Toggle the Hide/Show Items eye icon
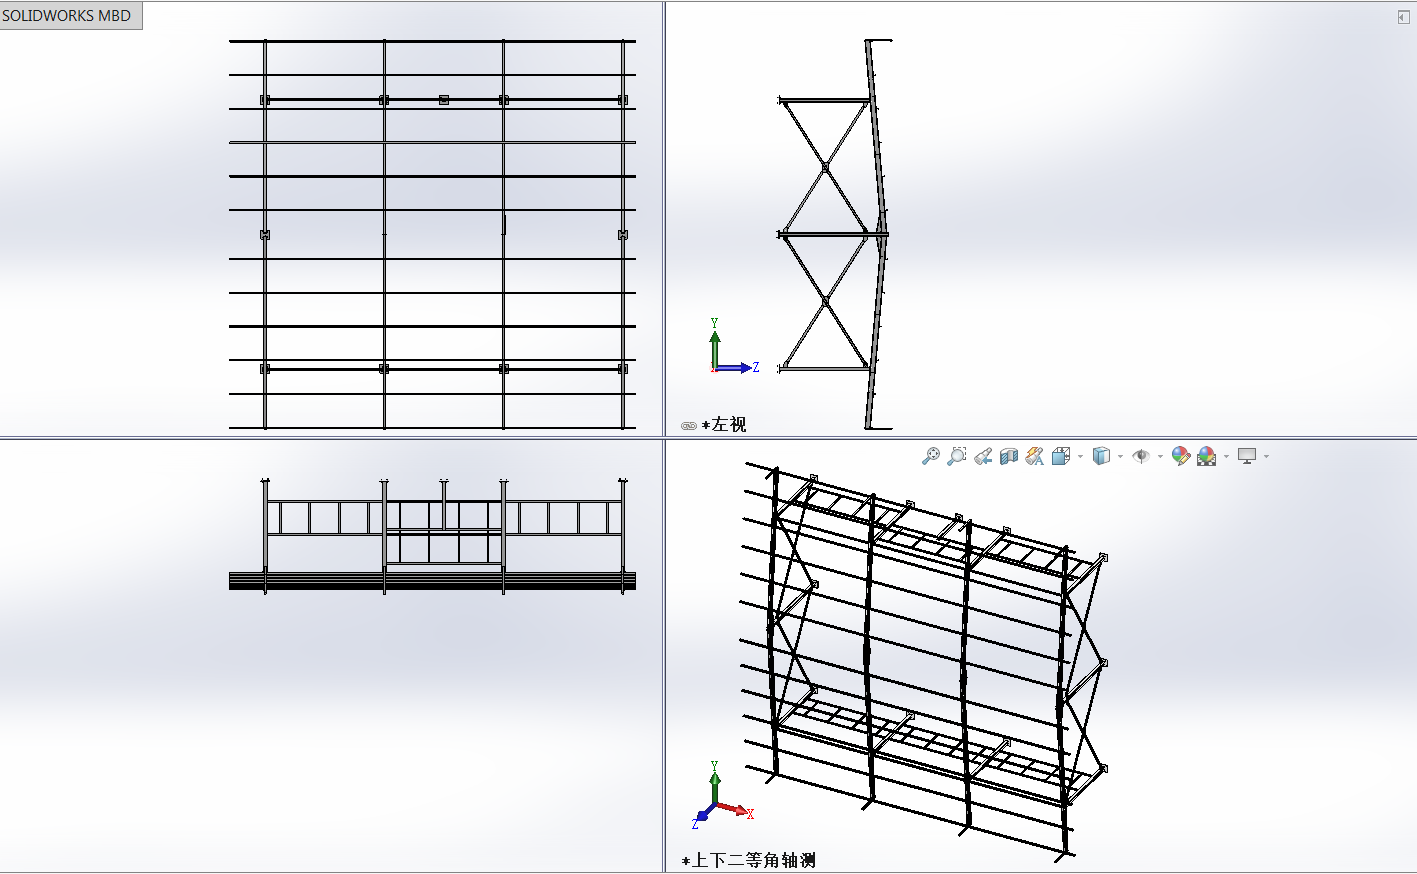Screen dimensions: 1417x874 point(1141,456)
